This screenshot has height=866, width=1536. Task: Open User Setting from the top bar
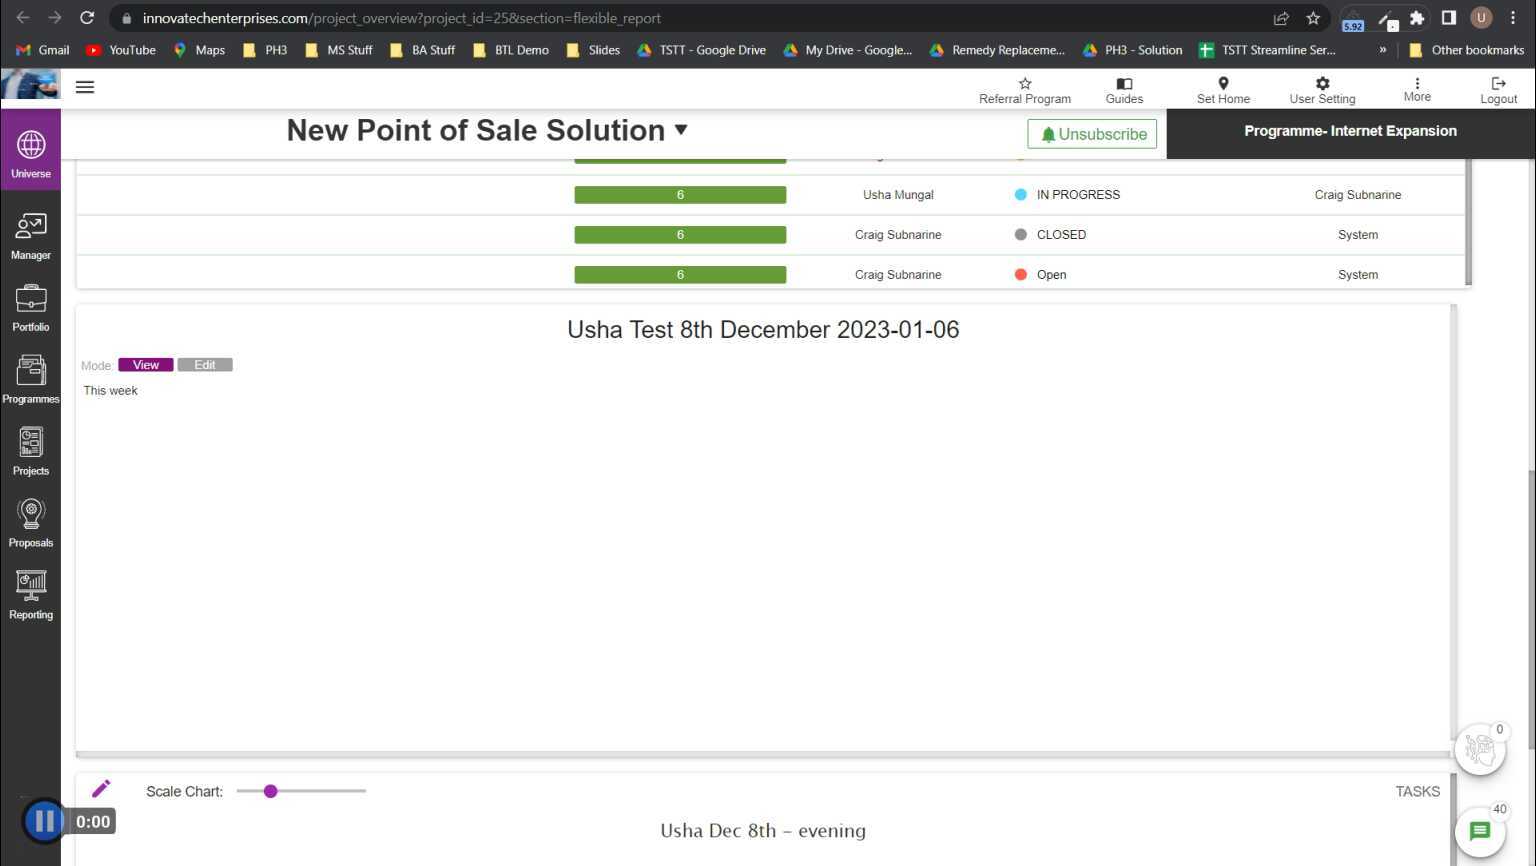(1322, 90)
